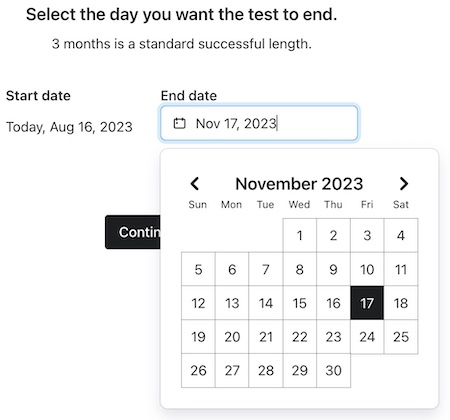Click the calendar icon in End date field
Image resolution: width=450 pixels, height=420 pixels.
[x=179, y=123]
